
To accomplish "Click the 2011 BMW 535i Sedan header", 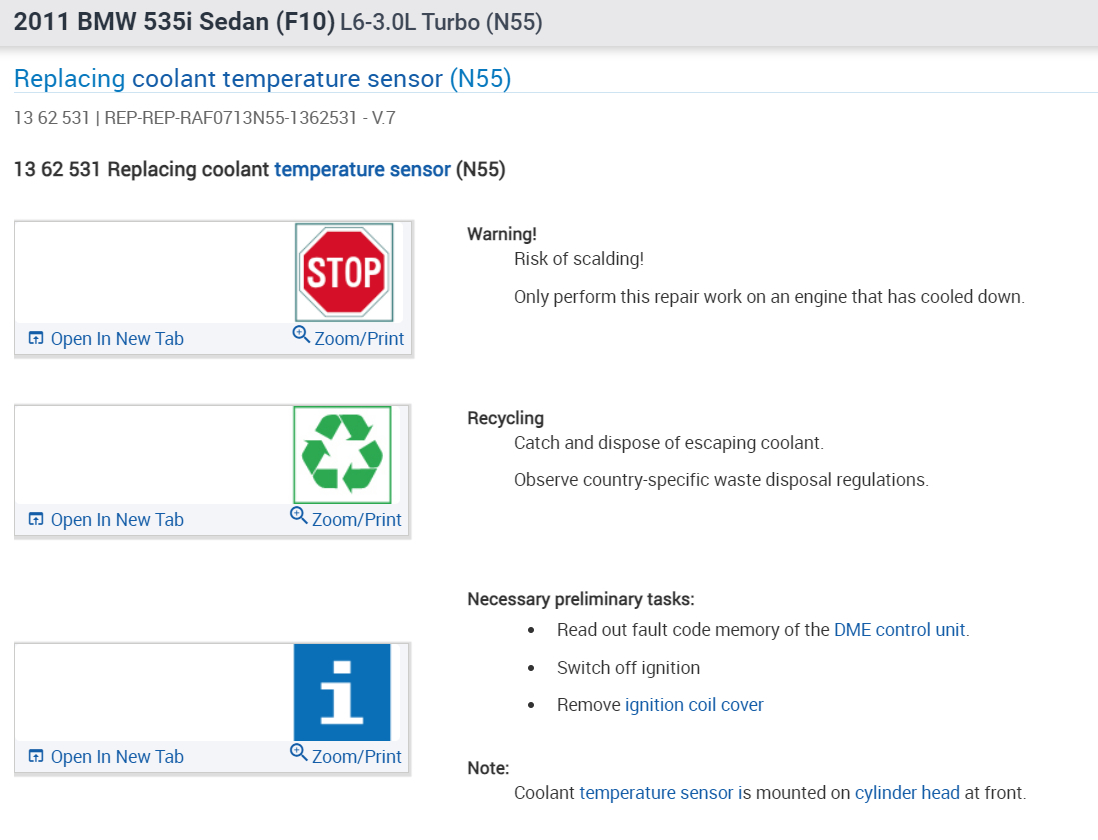I will 175,22.
